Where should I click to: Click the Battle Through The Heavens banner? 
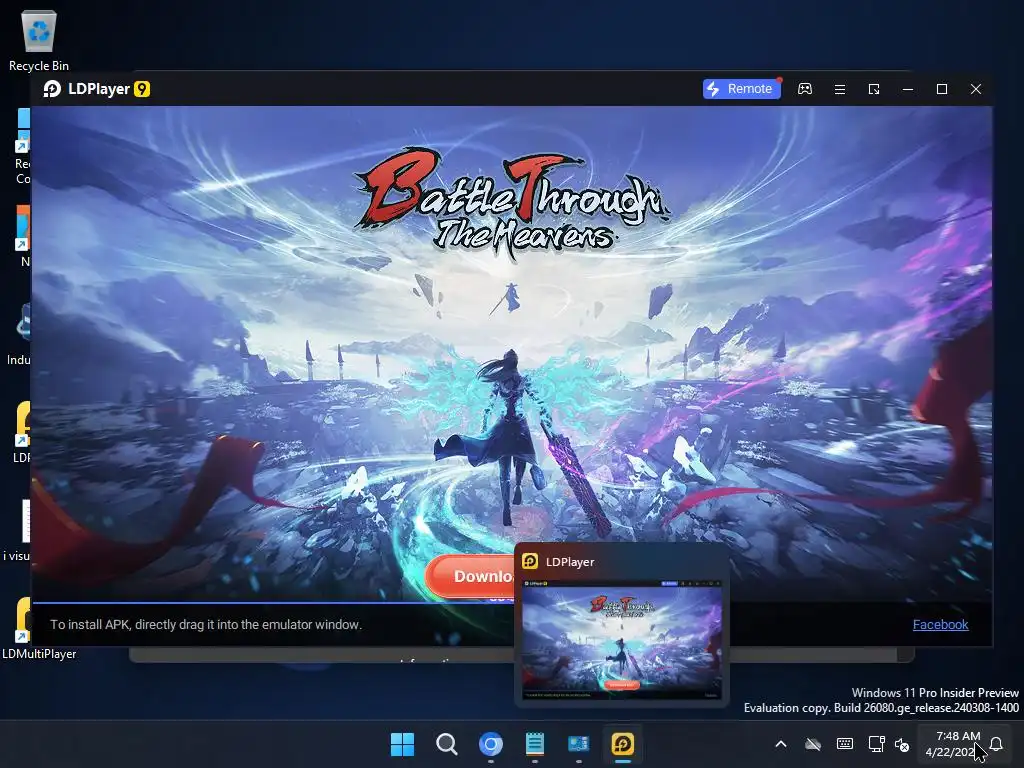coord(512,353)
